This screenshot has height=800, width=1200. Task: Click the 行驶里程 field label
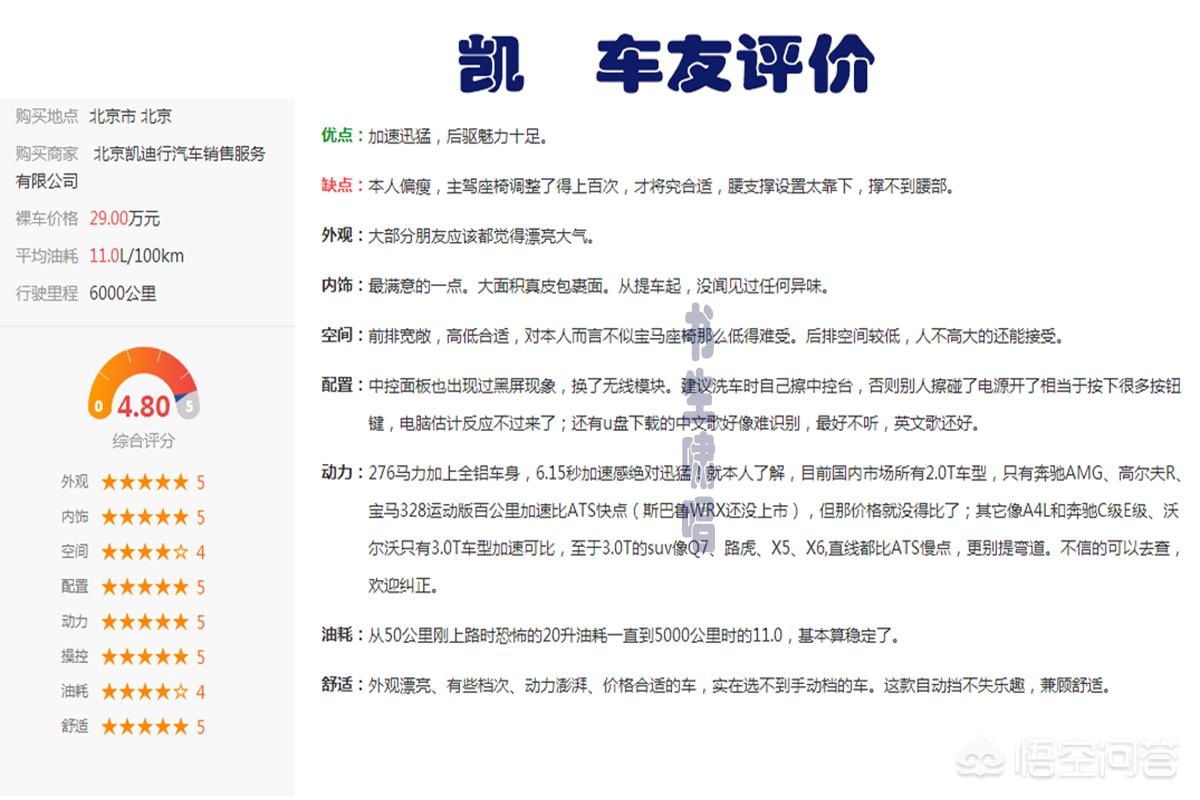(x=46, y=294)
